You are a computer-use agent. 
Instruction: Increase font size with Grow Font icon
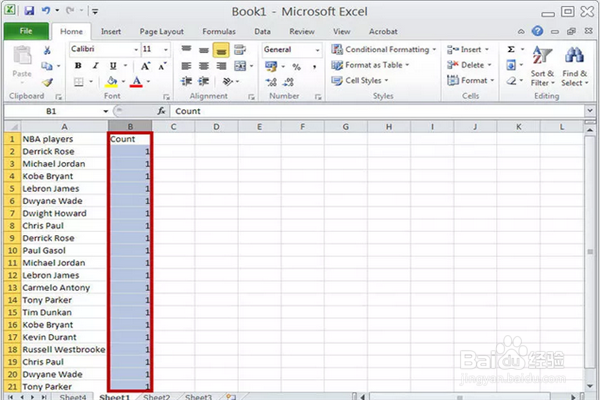click(145, 66)
